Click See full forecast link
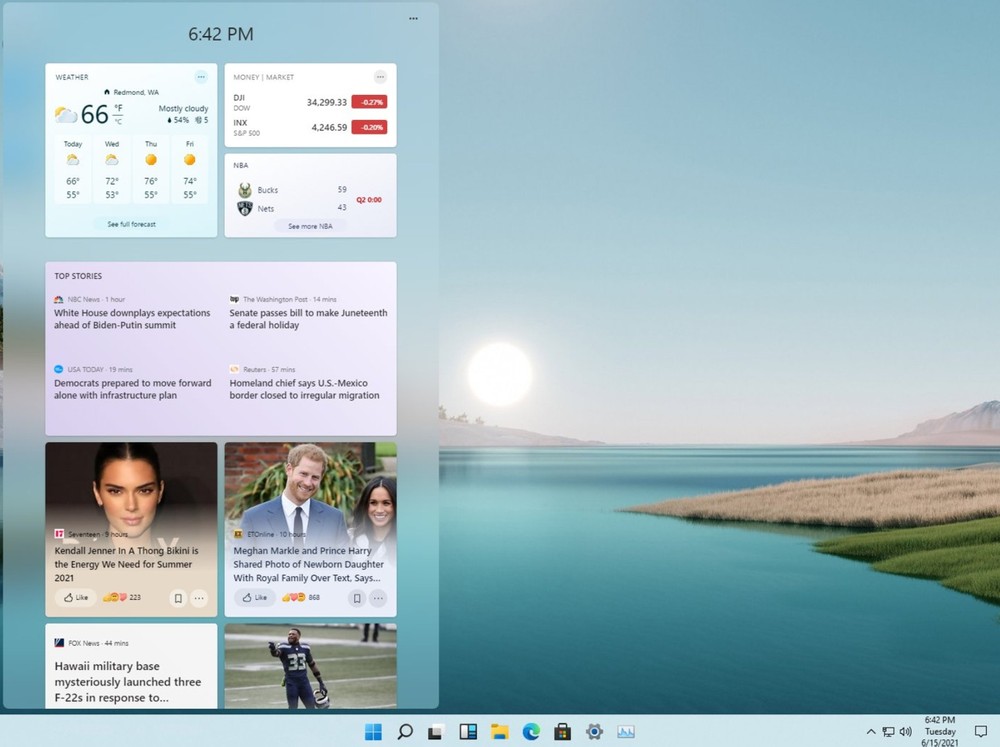 (x=131, y=224)
